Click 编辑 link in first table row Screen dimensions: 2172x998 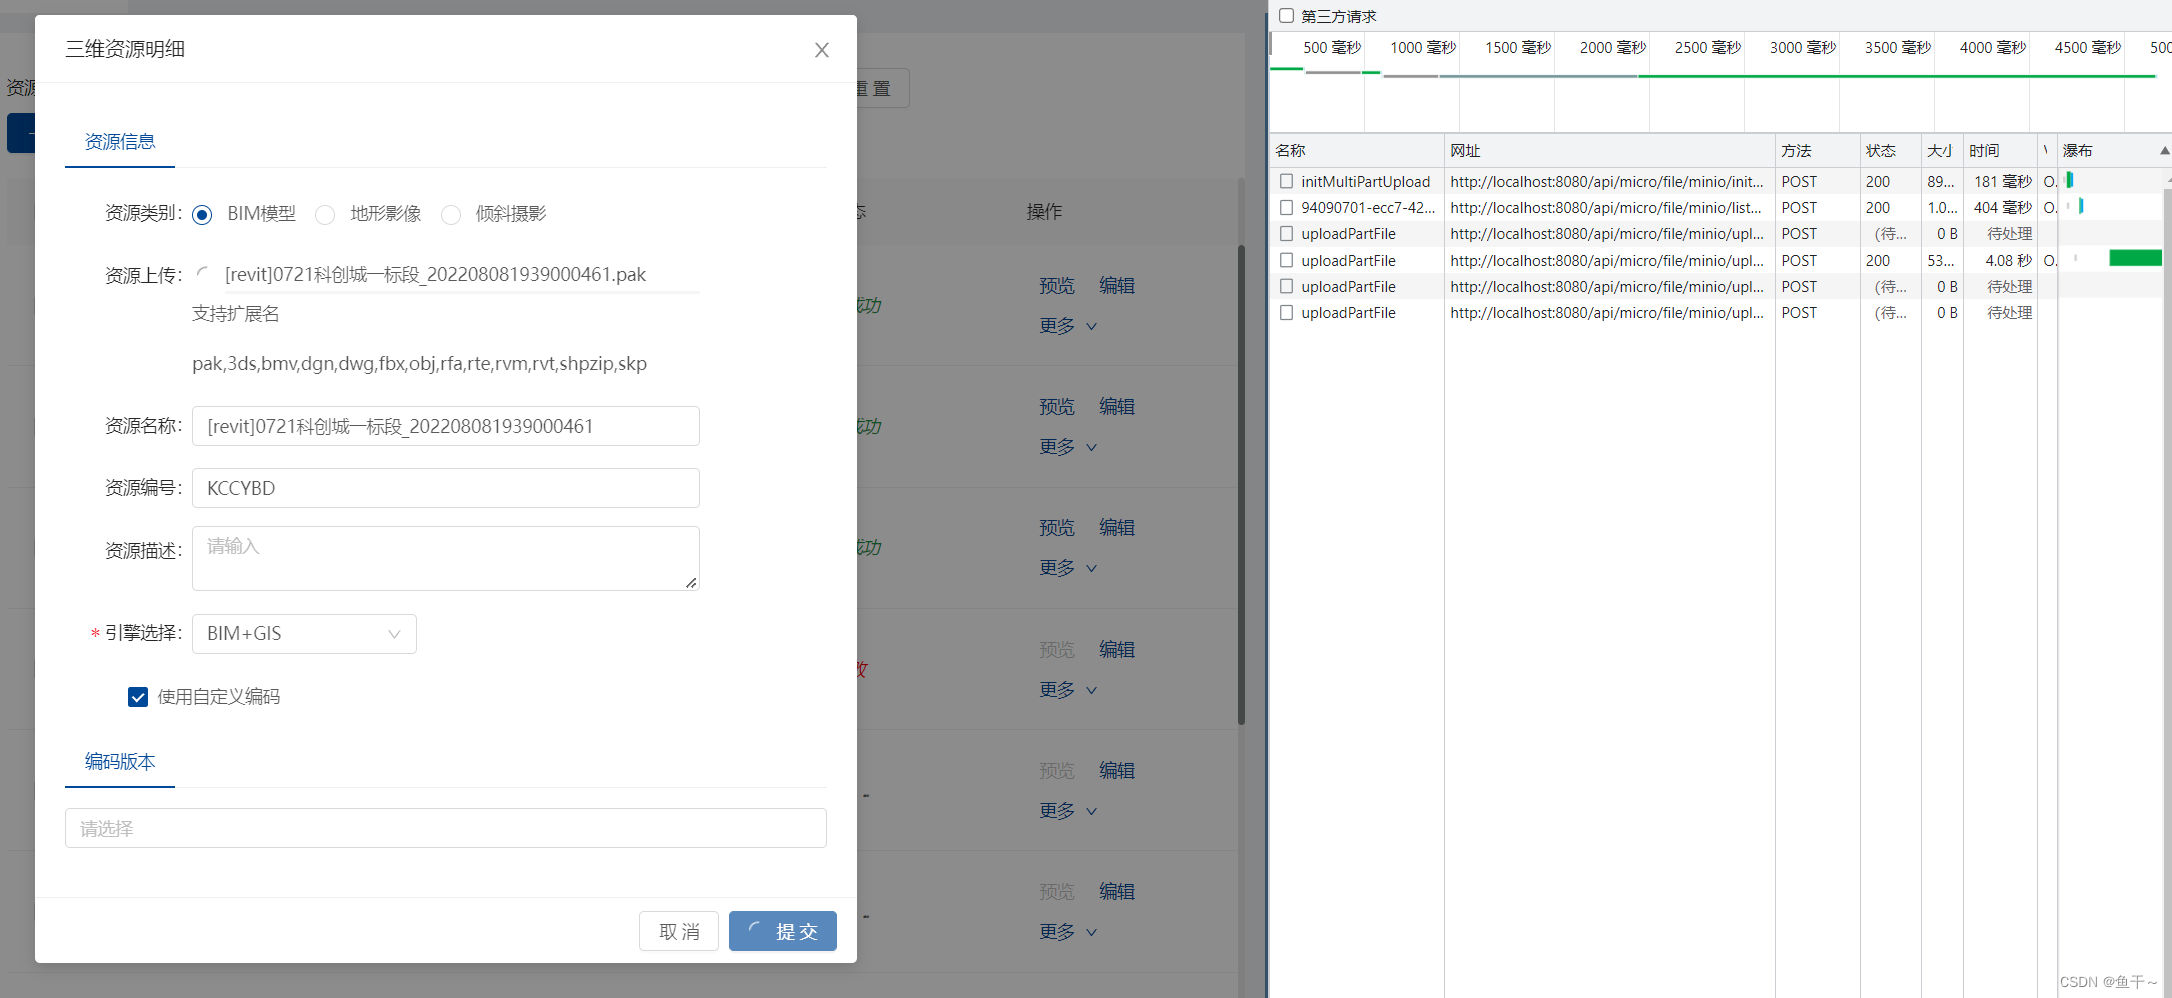tap(1117, 286)
